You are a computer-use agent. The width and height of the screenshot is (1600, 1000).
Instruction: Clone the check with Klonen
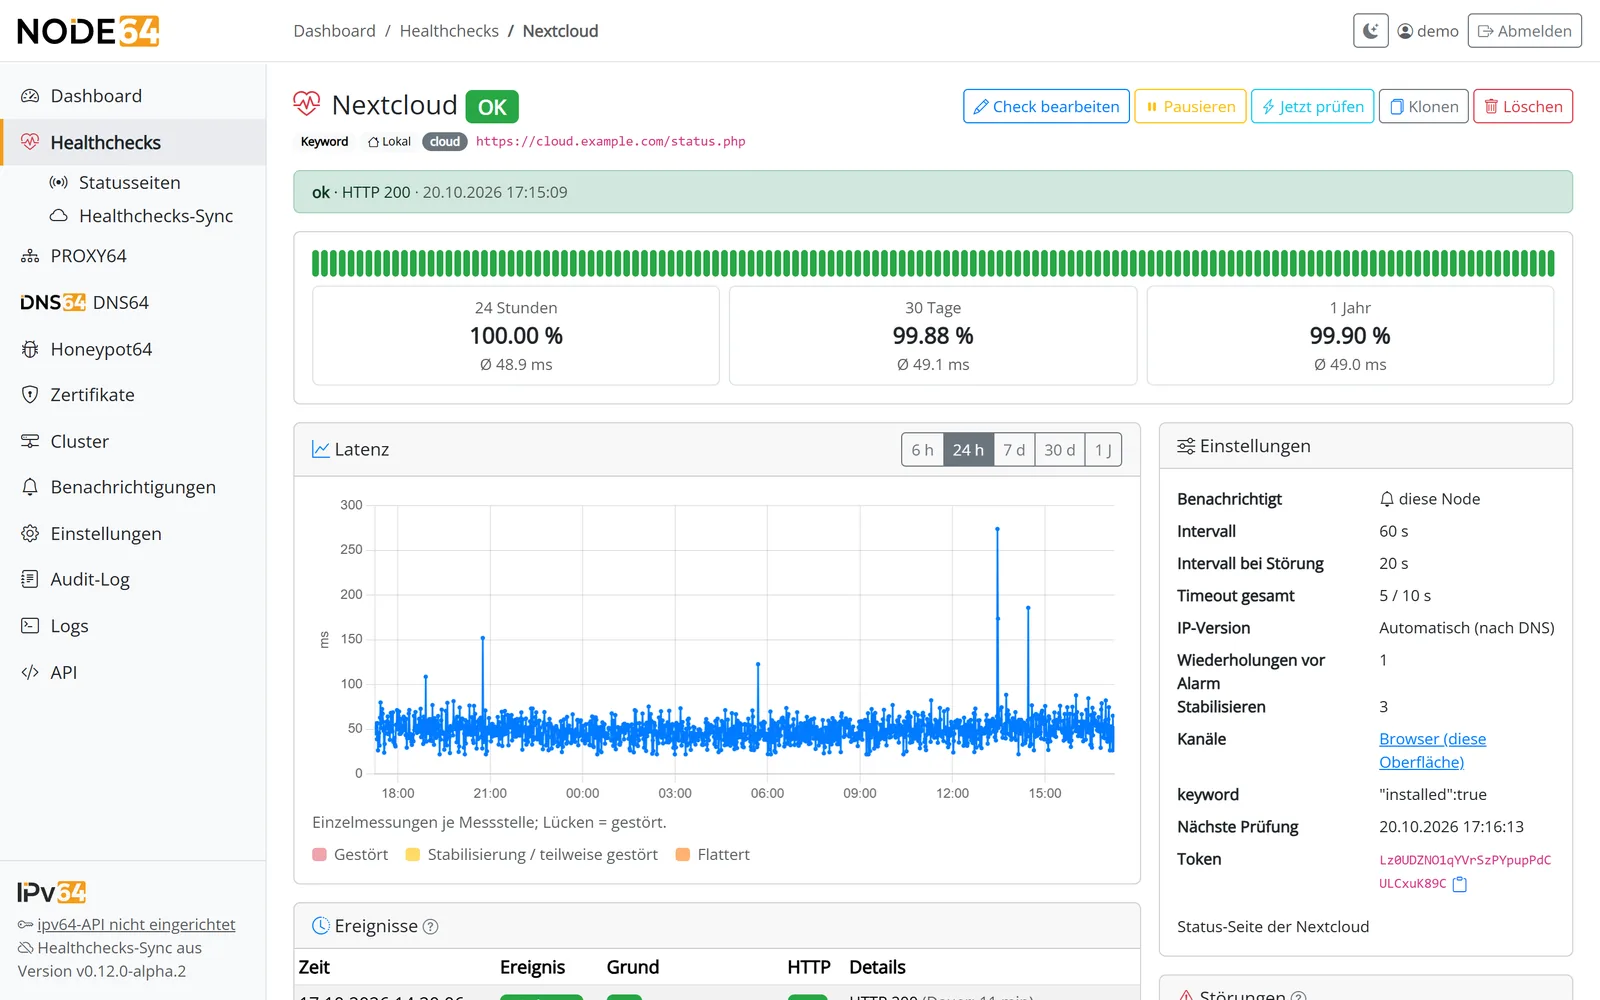coord(1423,107)
